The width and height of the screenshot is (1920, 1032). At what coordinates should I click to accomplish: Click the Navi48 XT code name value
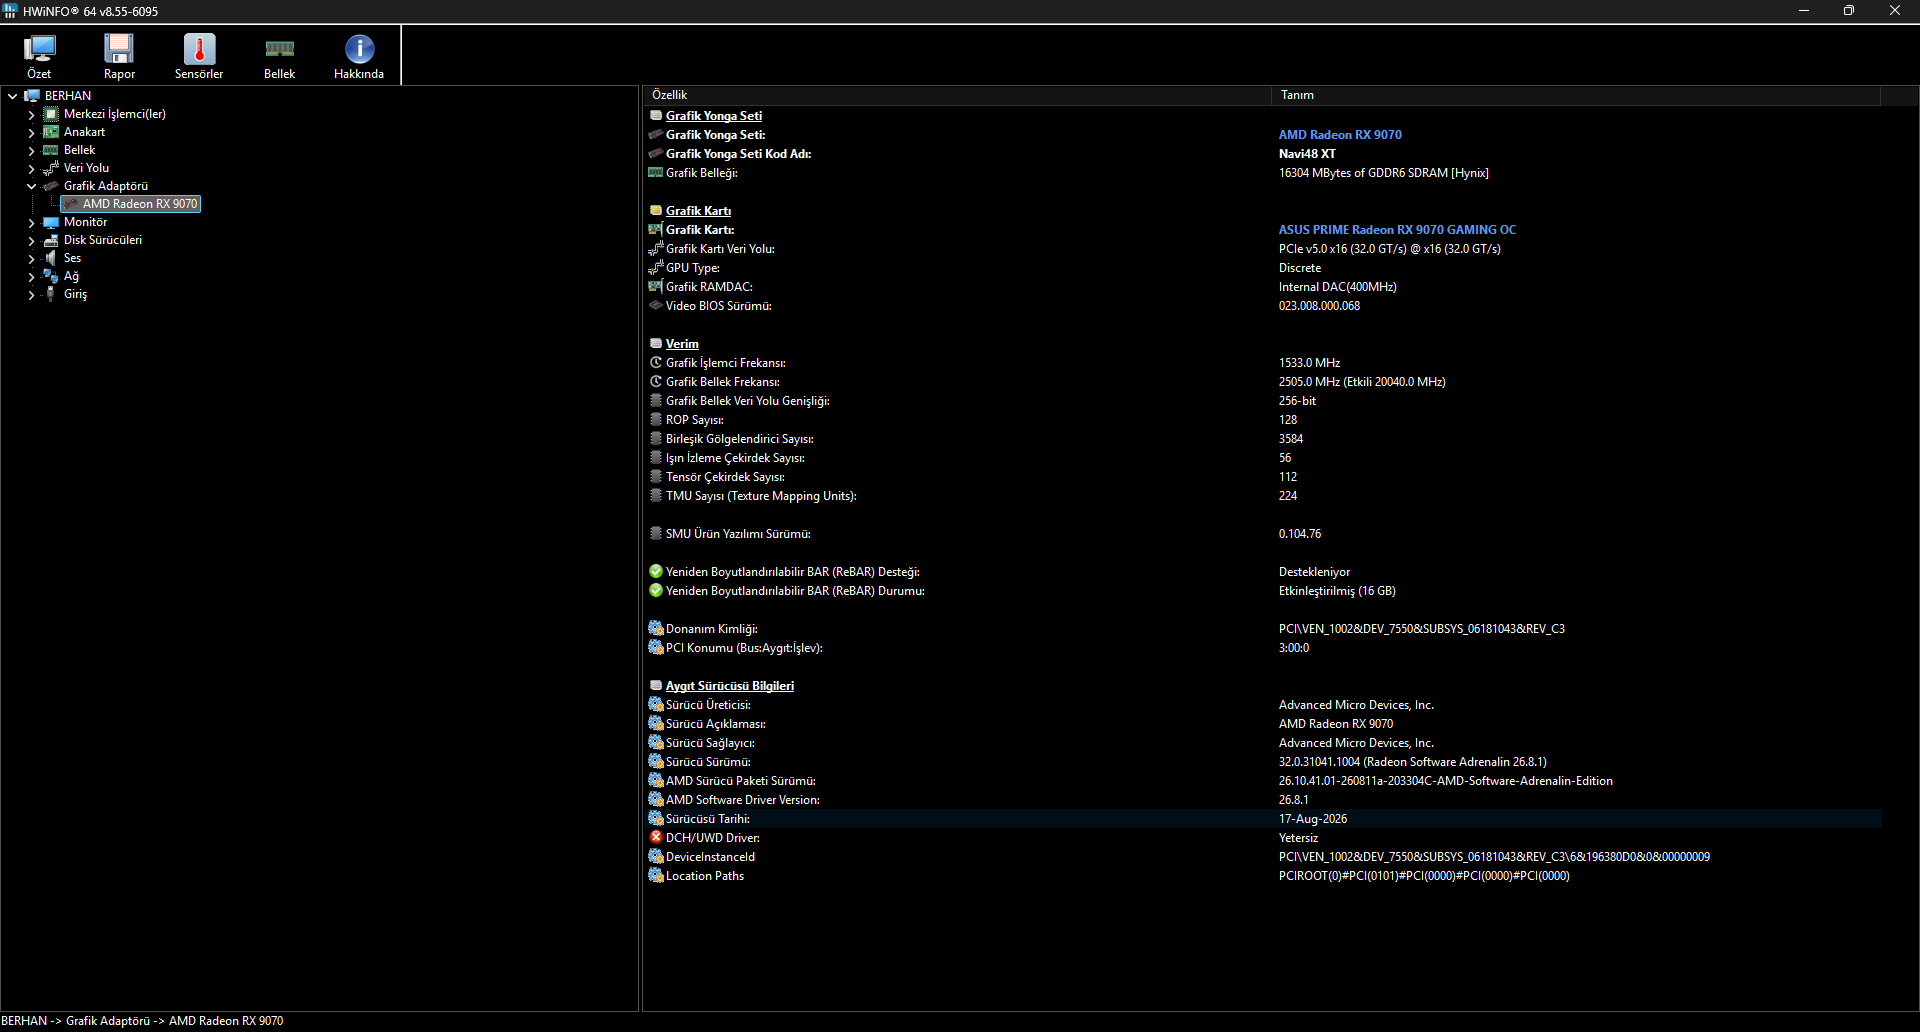[1307, 153]
